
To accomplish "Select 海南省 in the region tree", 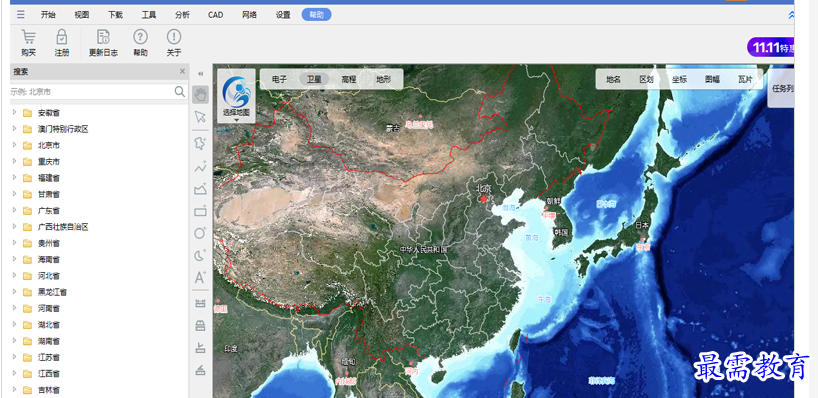I will point(49,259).
